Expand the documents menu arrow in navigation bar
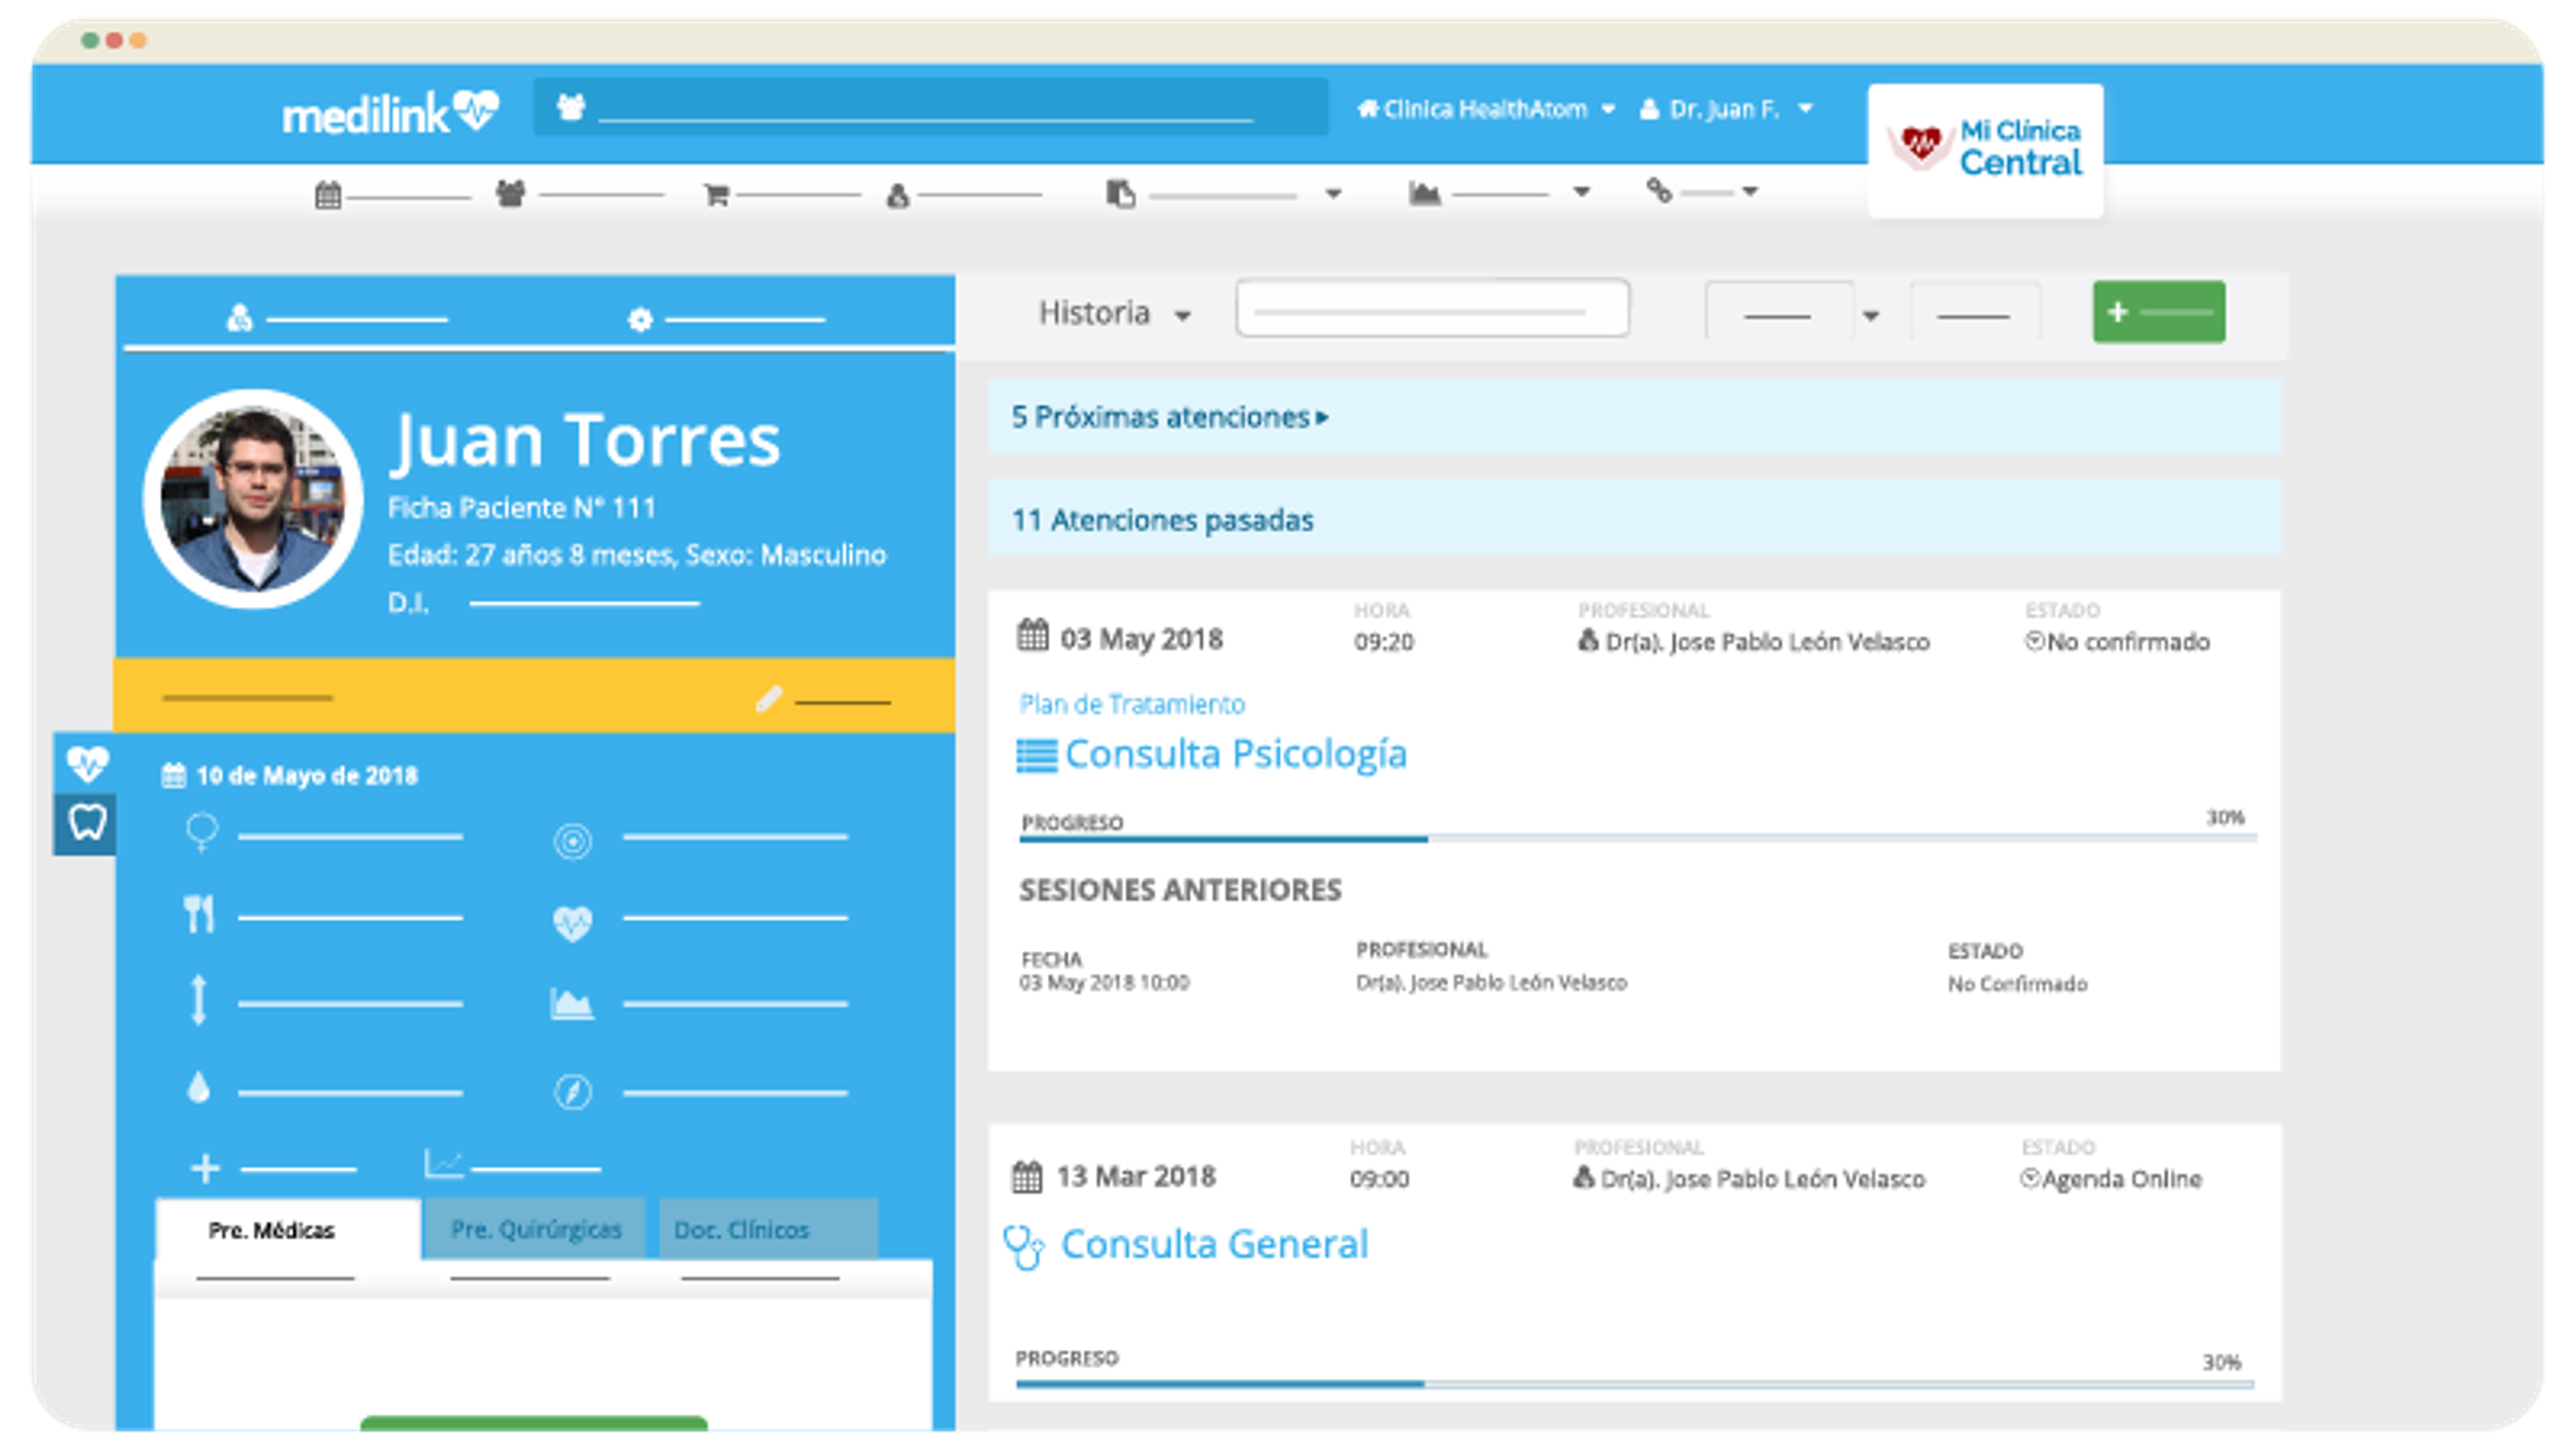 pyautogui.click(x=1333, y=194)
